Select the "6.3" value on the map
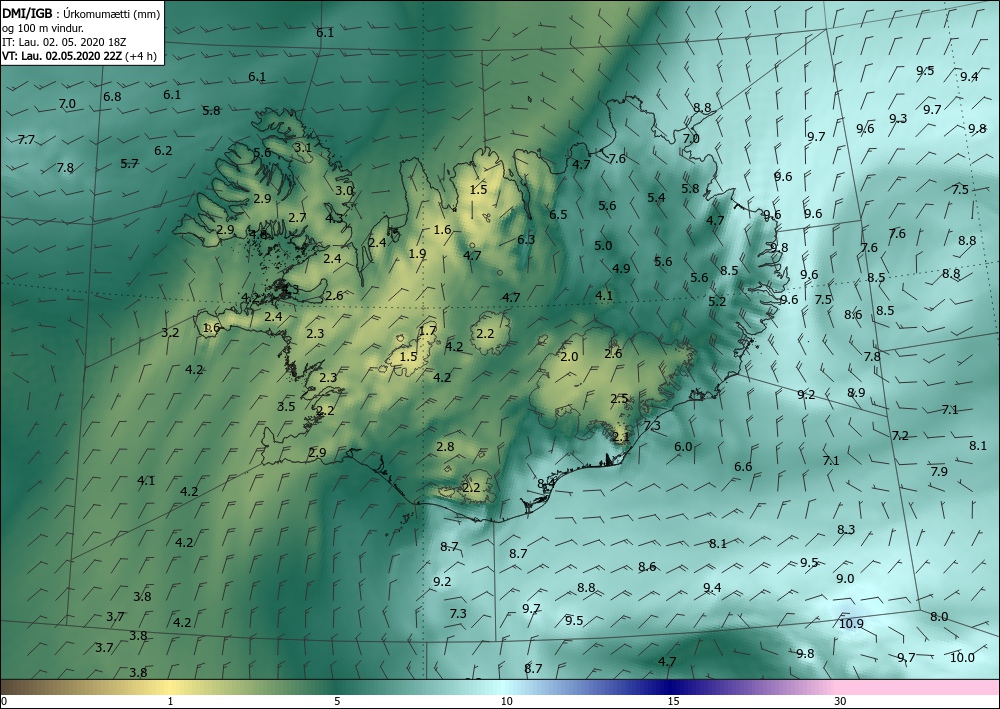Screen dimensions: 1000x709 (526, 240)
